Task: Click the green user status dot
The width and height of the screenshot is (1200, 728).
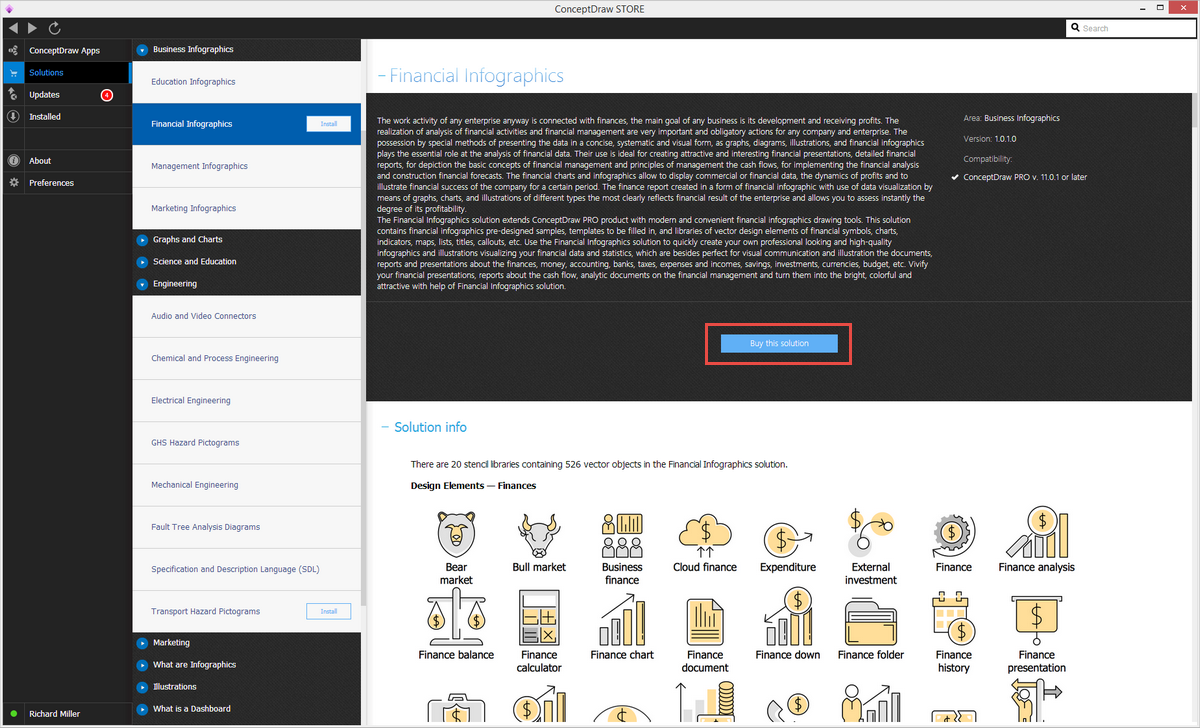Action: click(x=13, y=714)
